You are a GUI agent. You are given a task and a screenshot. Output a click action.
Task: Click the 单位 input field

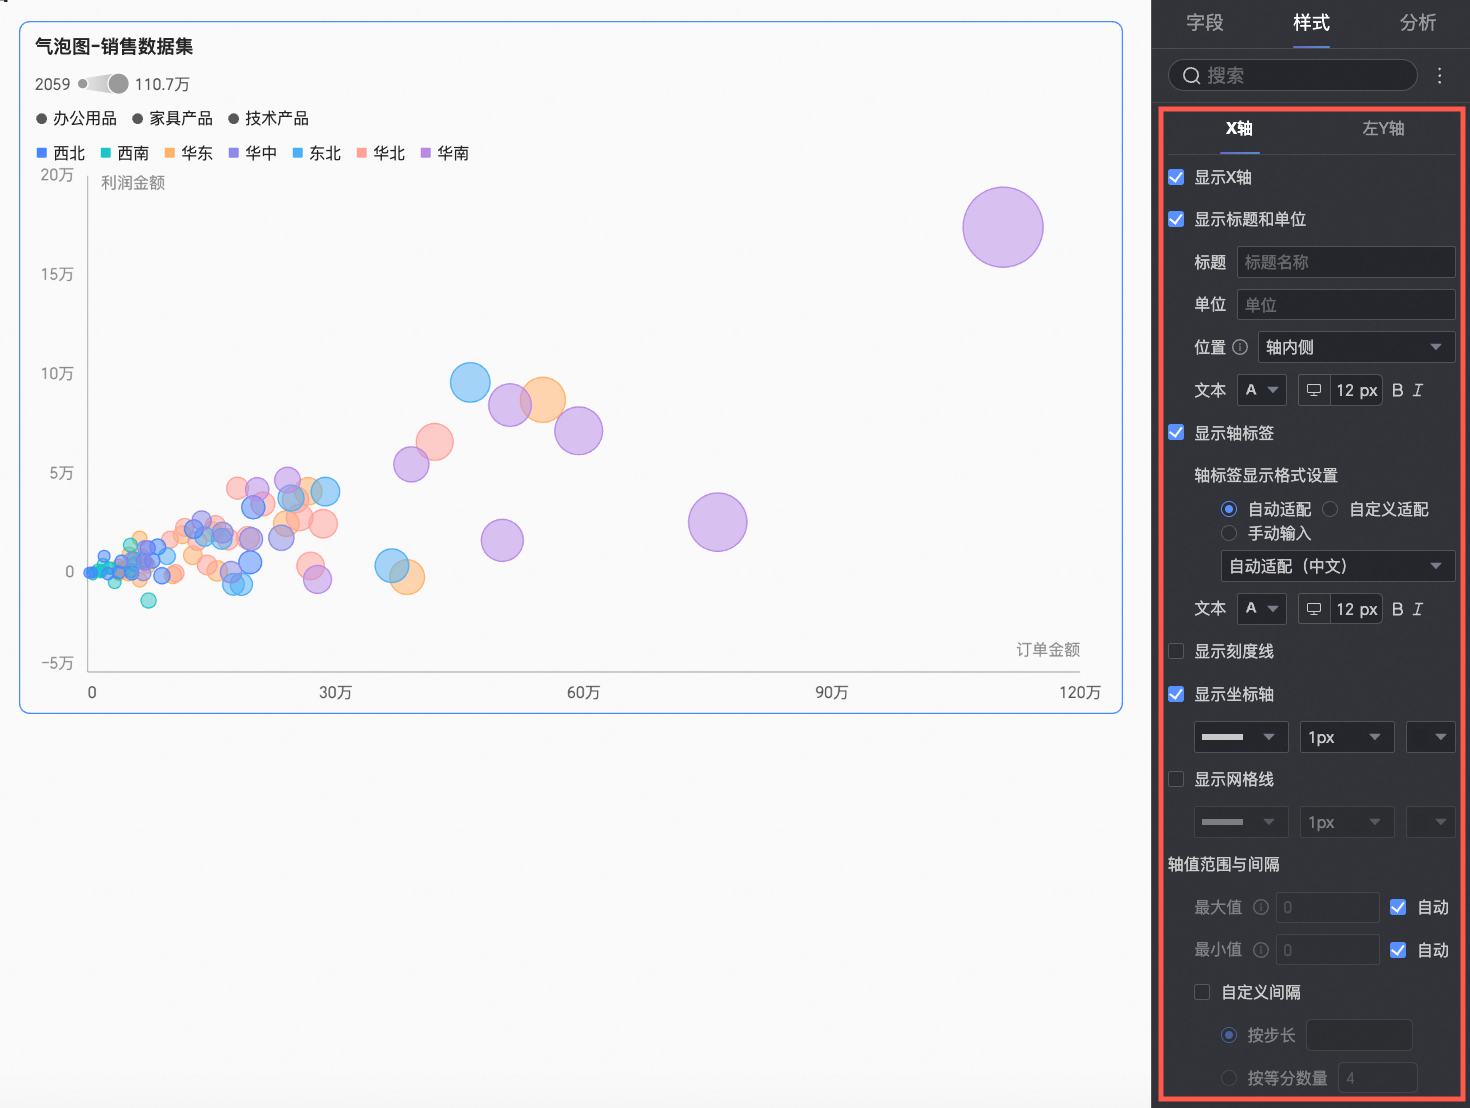(x=1346, y=305)
